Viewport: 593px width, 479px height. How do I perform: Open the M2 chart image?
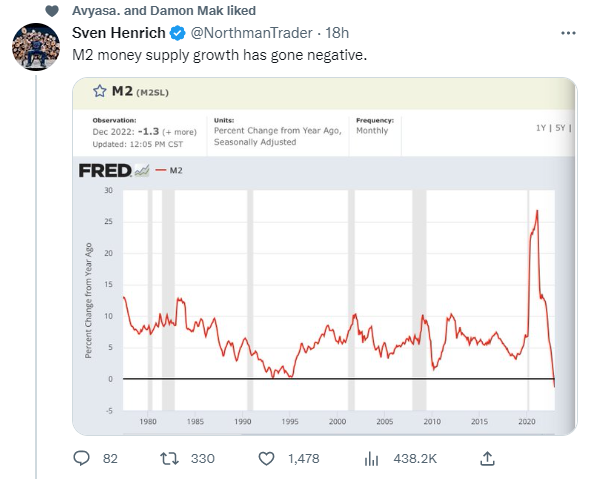(324, 256)
